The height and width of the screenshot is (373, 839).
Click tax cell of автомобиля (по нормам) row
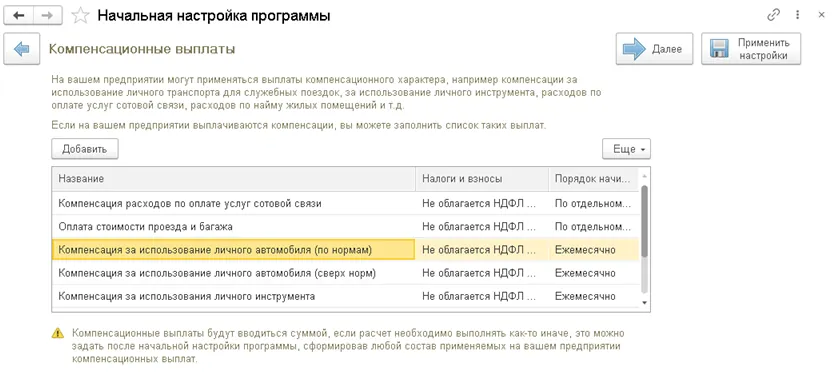click(482, 250)
